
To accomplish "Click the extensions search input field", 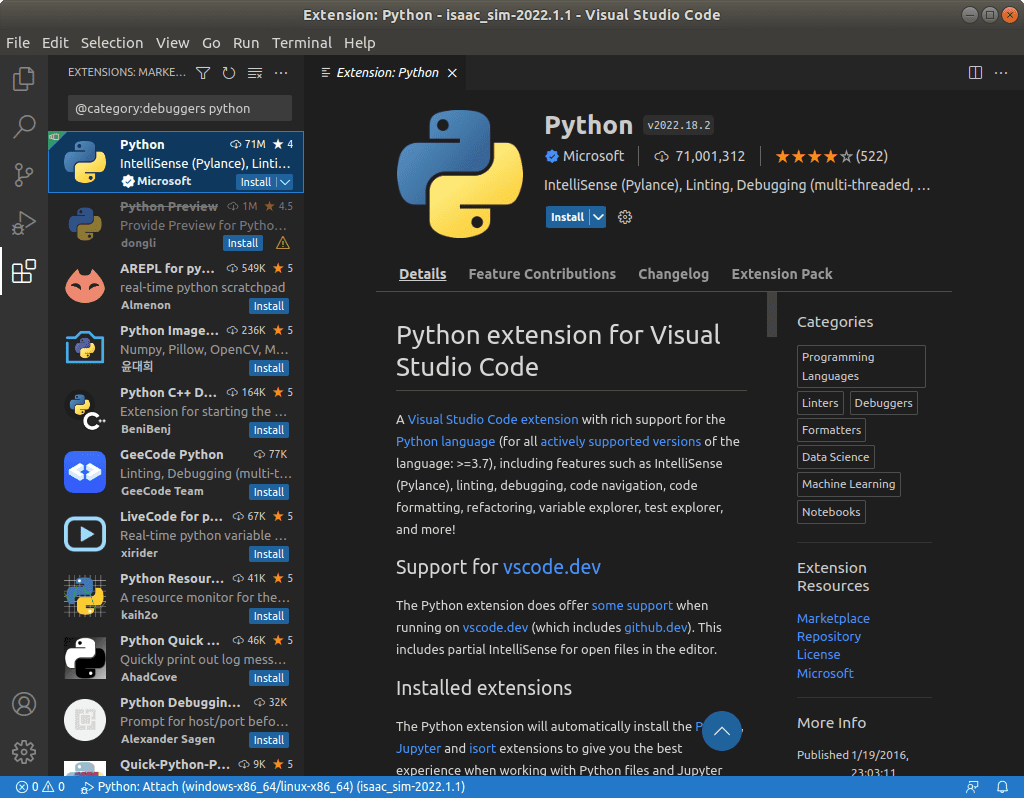I will coord(180,108).
